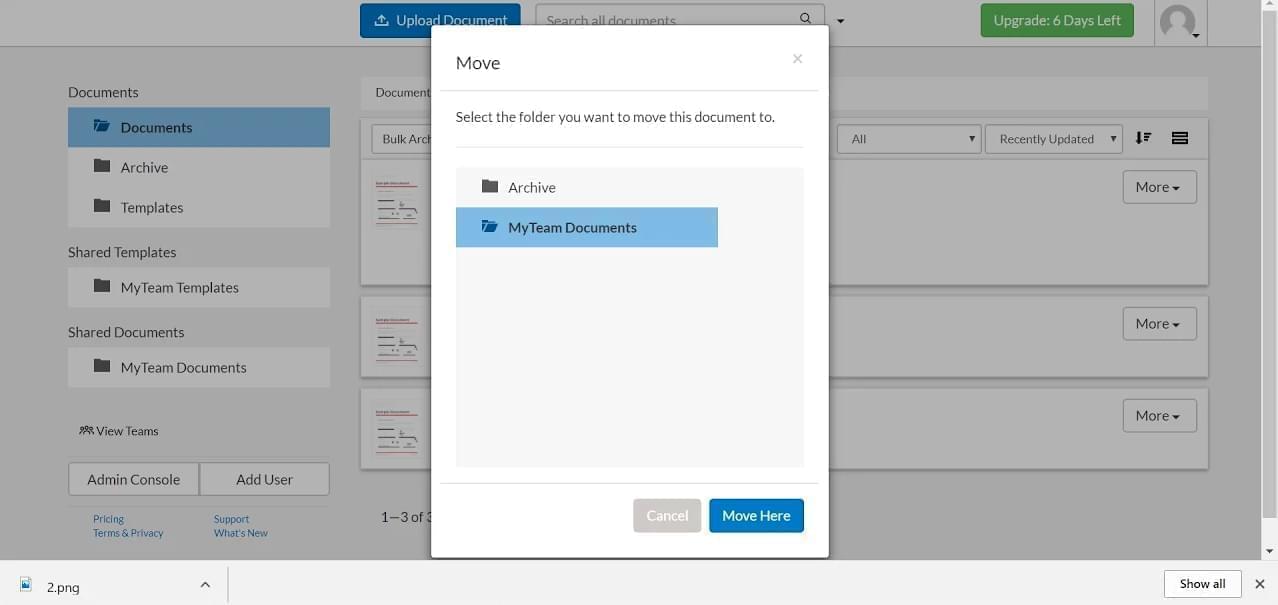The image size is (1278, 605).
Task: Click the search magnifier icon
Action: click(x=805, y=17)
